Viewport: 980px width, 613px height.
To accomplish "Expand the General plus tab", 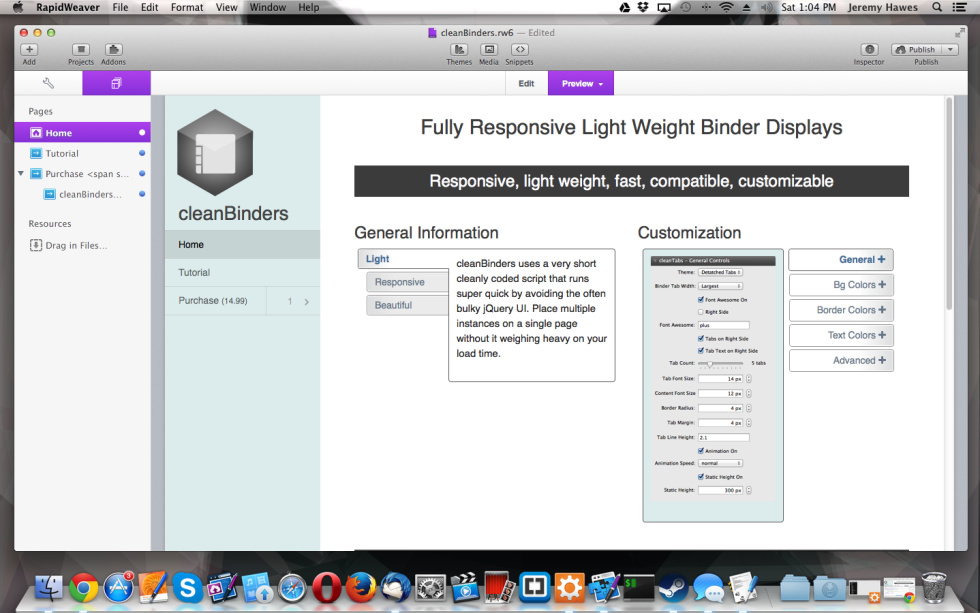I will click(841, 259).
